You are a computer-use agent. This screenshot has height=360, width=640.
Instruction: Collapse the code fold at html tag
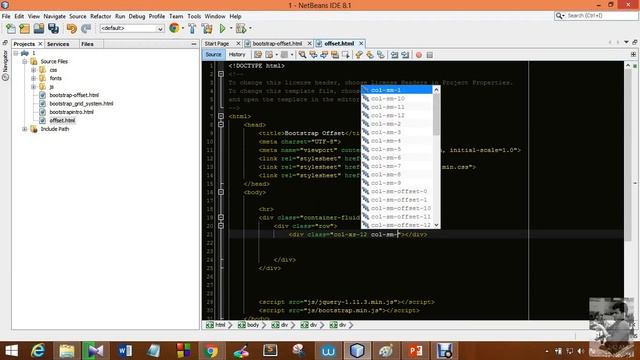[221, 116]
